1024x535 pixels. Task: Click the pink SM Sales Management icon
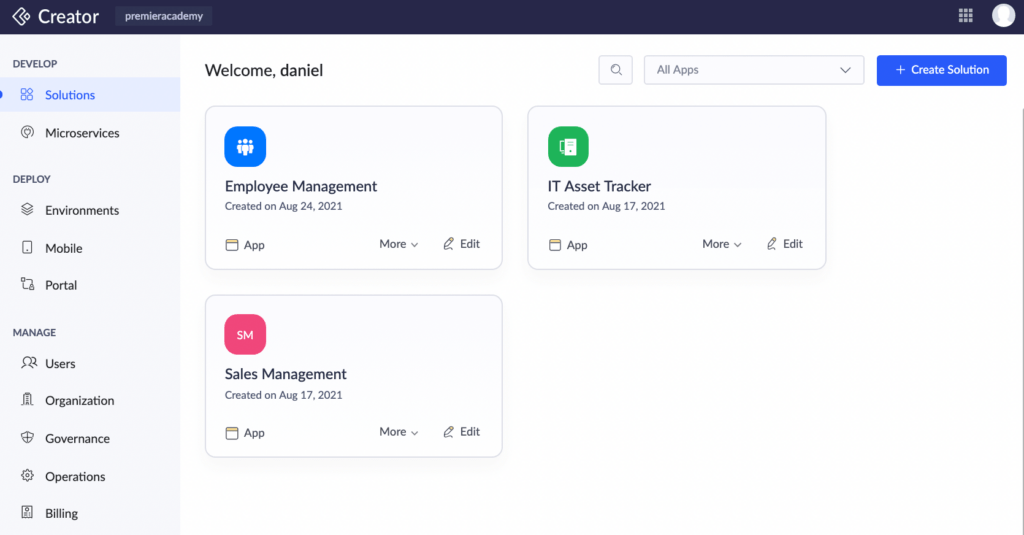point(245,335)
